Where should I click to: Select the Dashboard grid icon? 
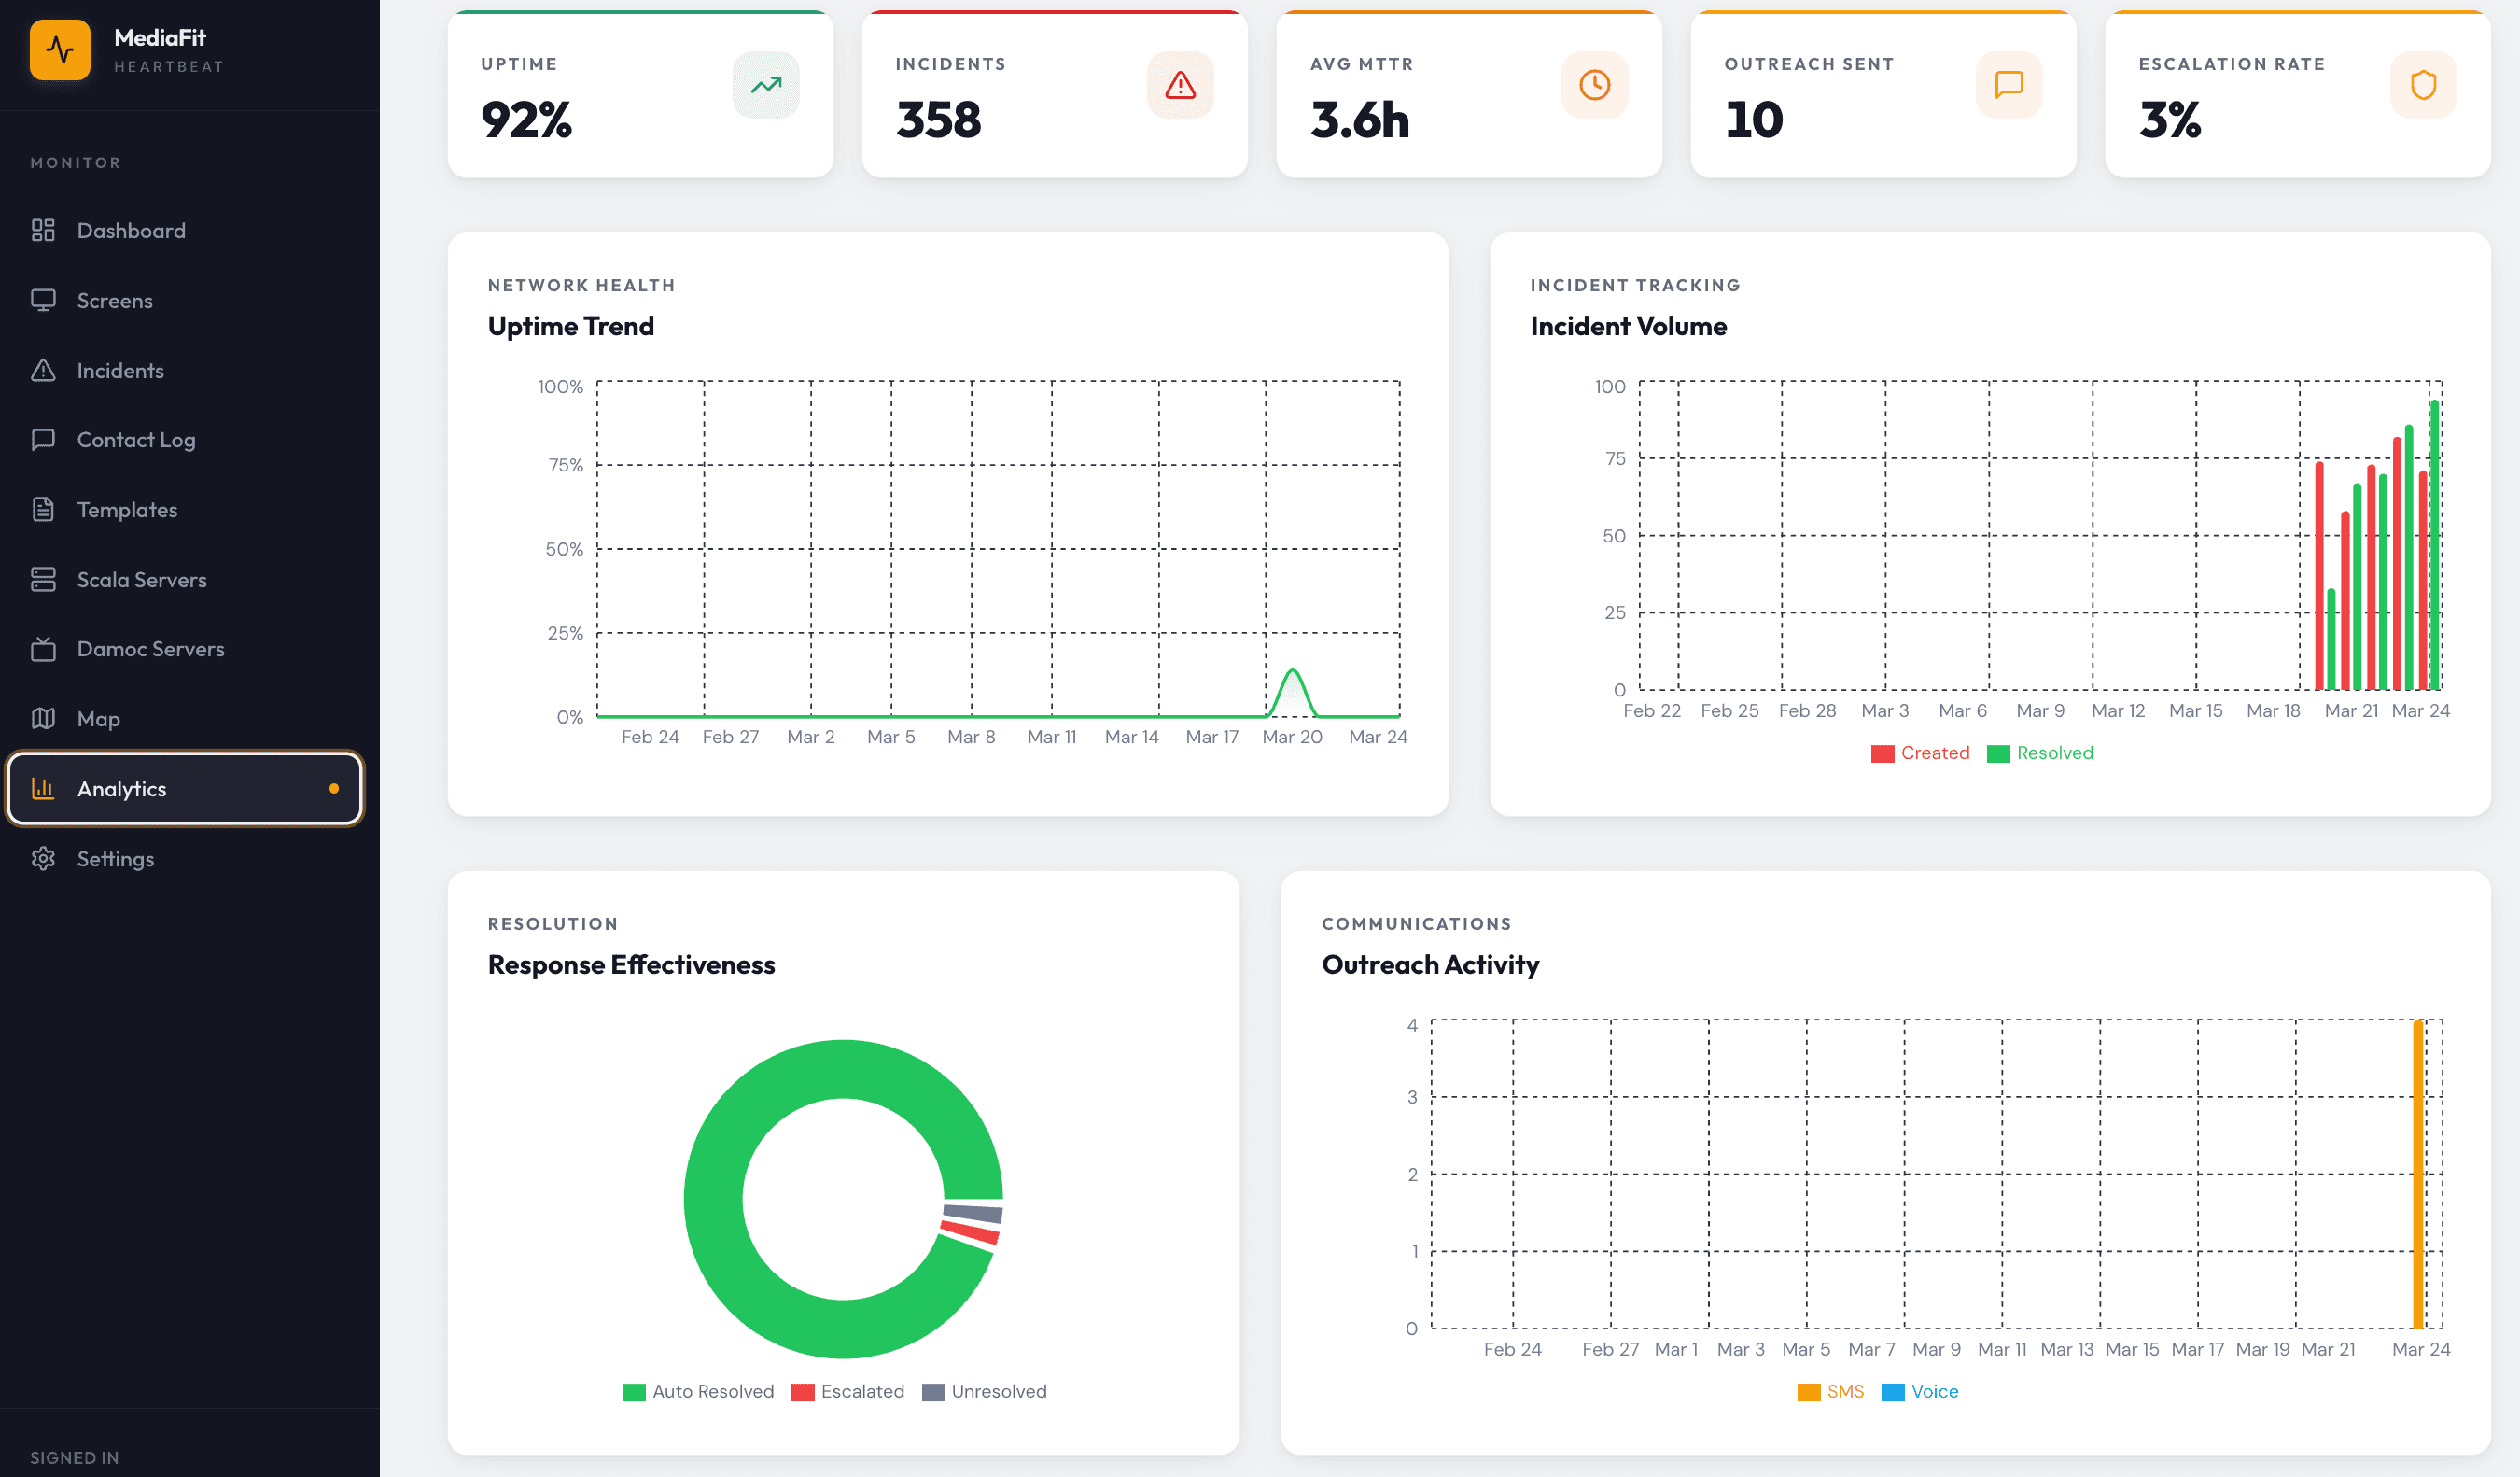[x=44, y=230]
